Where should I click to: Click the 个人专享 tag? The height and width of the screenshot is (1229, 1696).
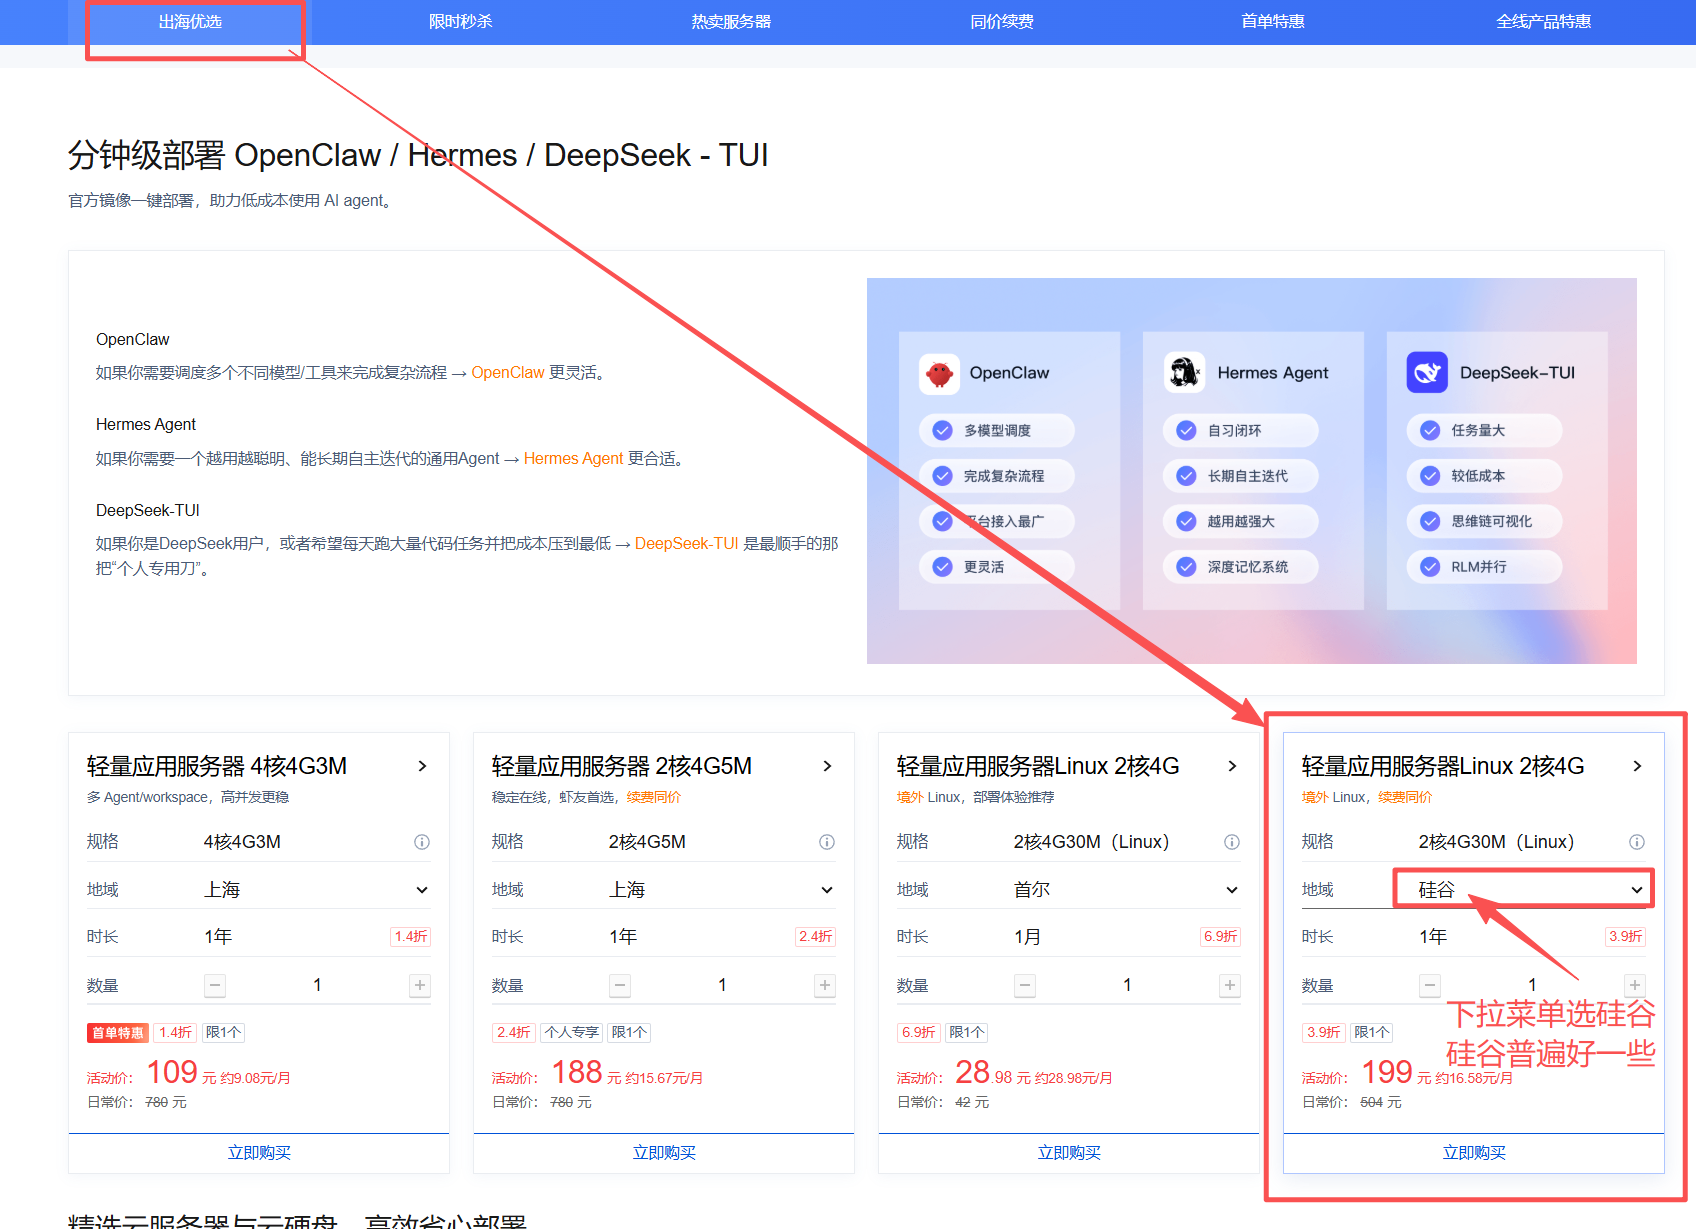point(572,1033)
